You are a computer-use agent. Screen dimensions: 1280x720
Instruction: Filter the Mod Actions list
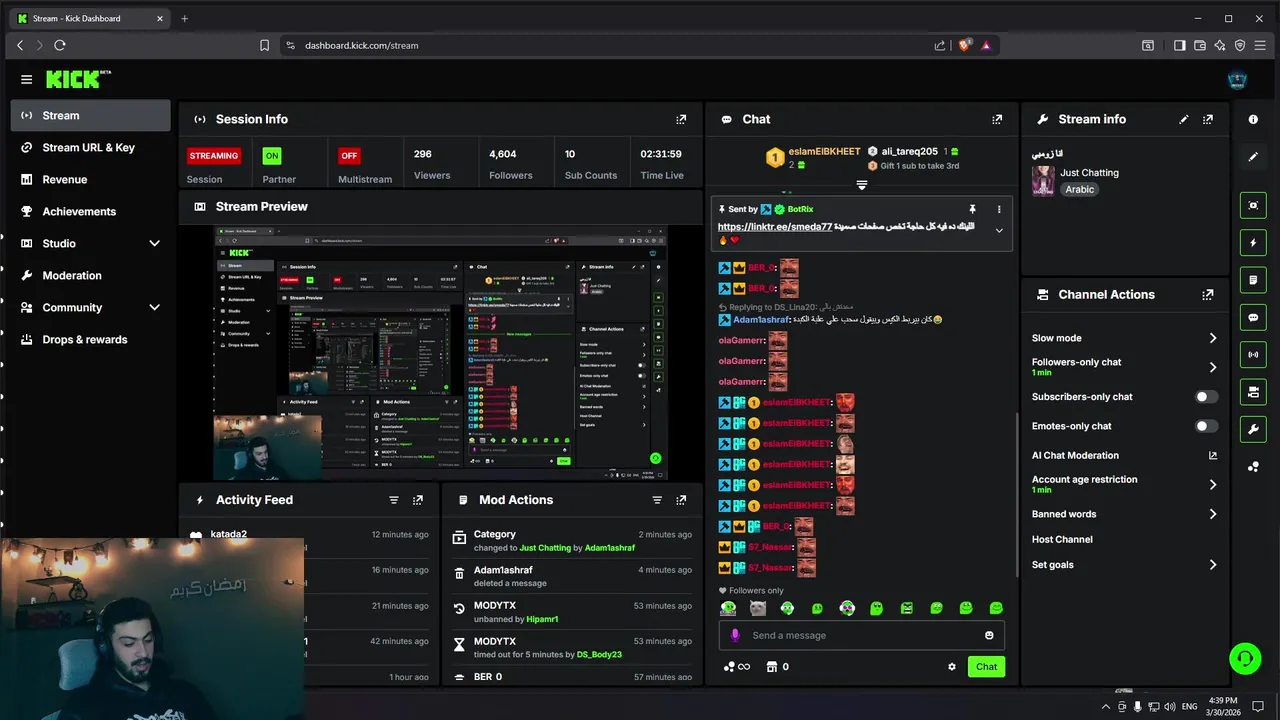(657, 500)
